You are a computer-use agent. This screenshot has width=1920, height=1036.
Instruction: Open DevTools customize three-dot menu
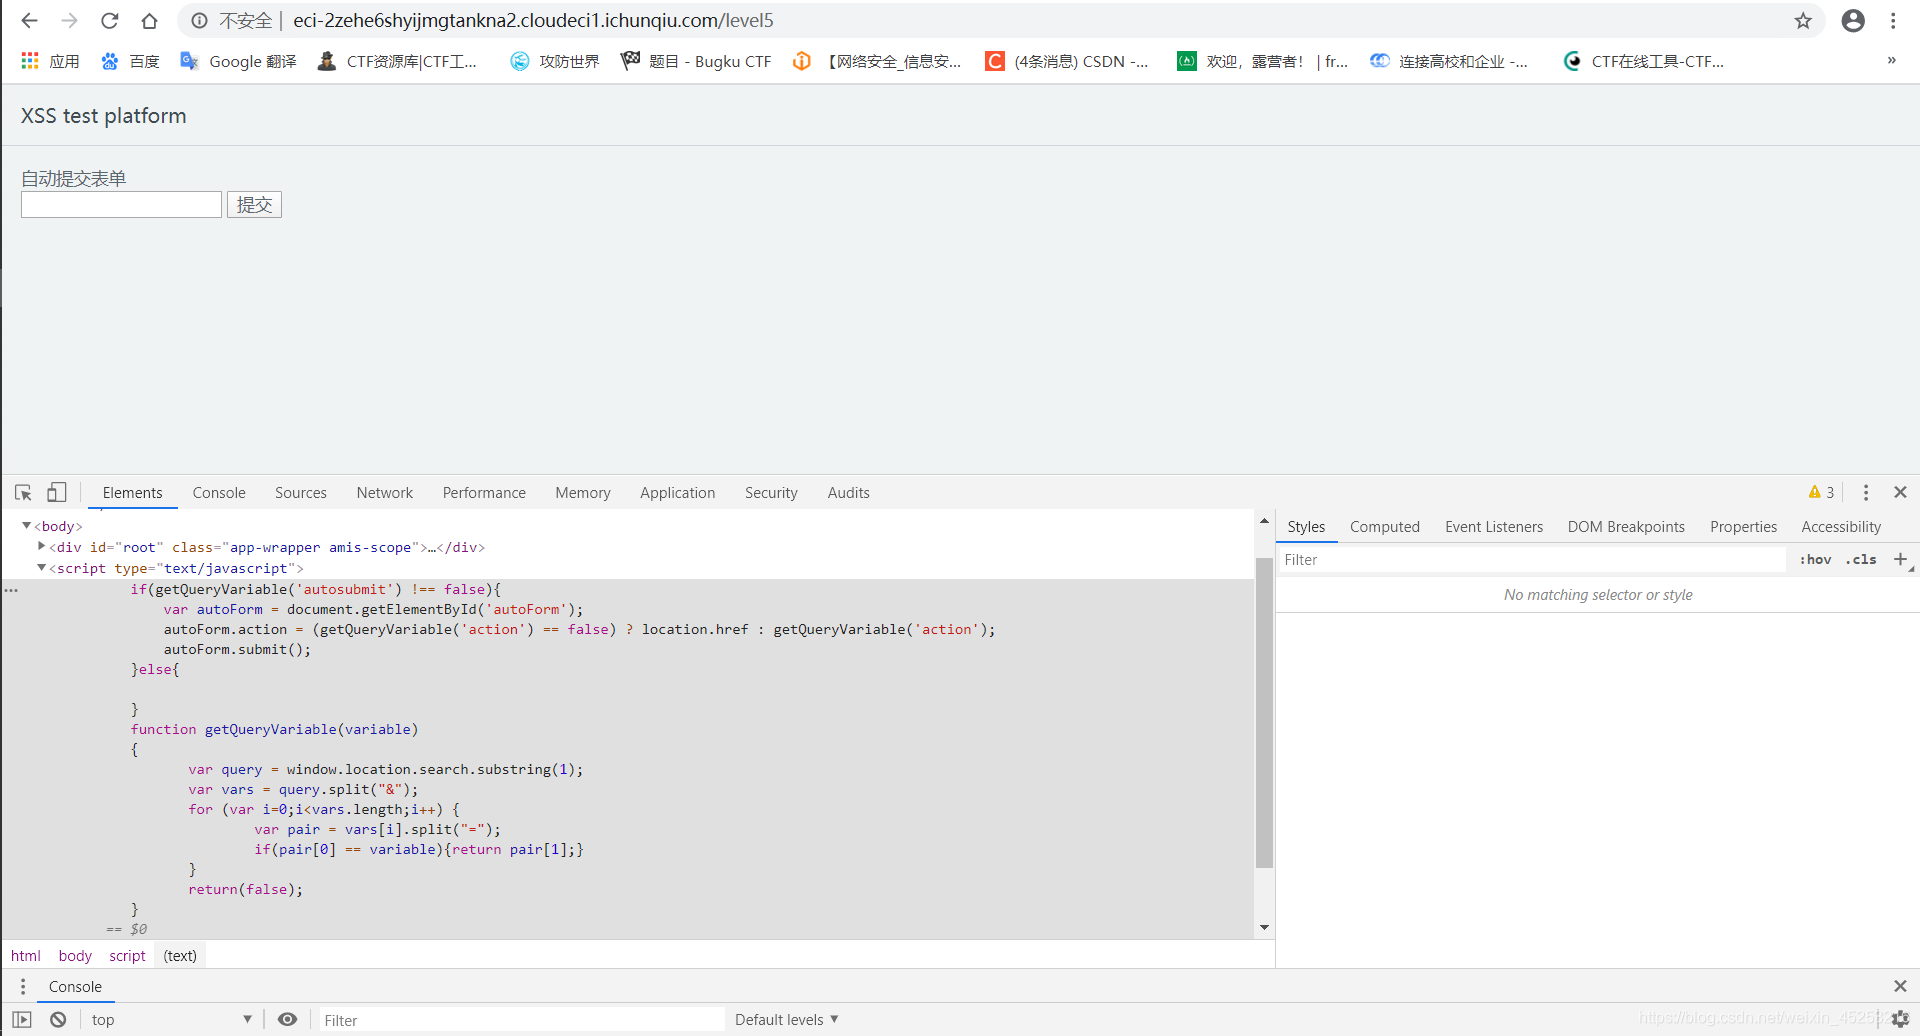point(1866,492)
